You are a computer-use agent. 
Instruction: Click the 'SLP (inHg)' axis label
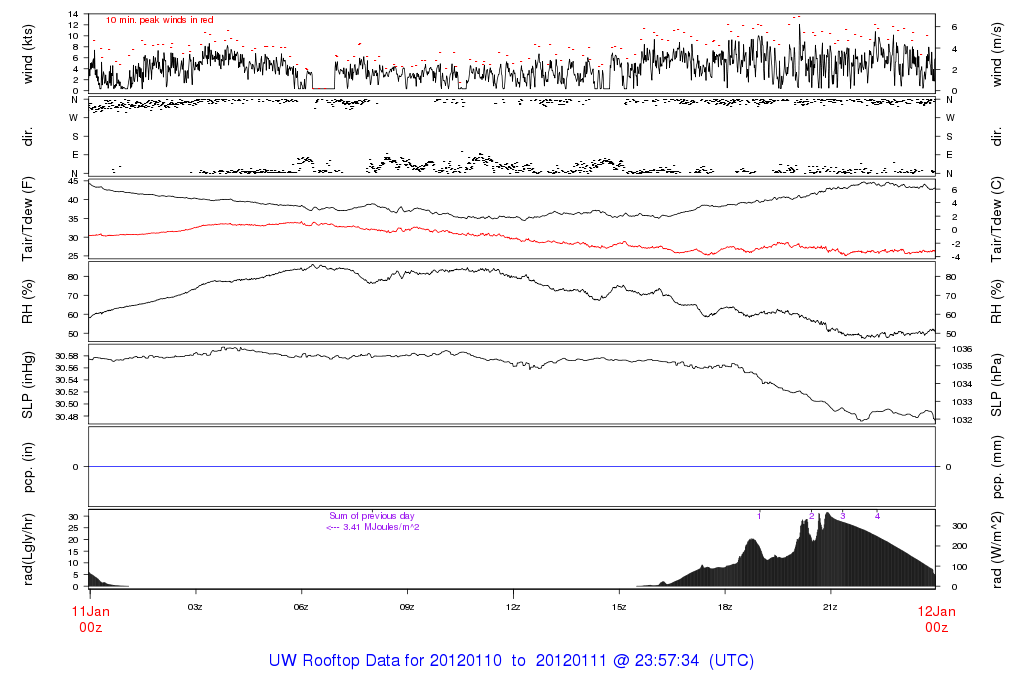tap(28, 384)
